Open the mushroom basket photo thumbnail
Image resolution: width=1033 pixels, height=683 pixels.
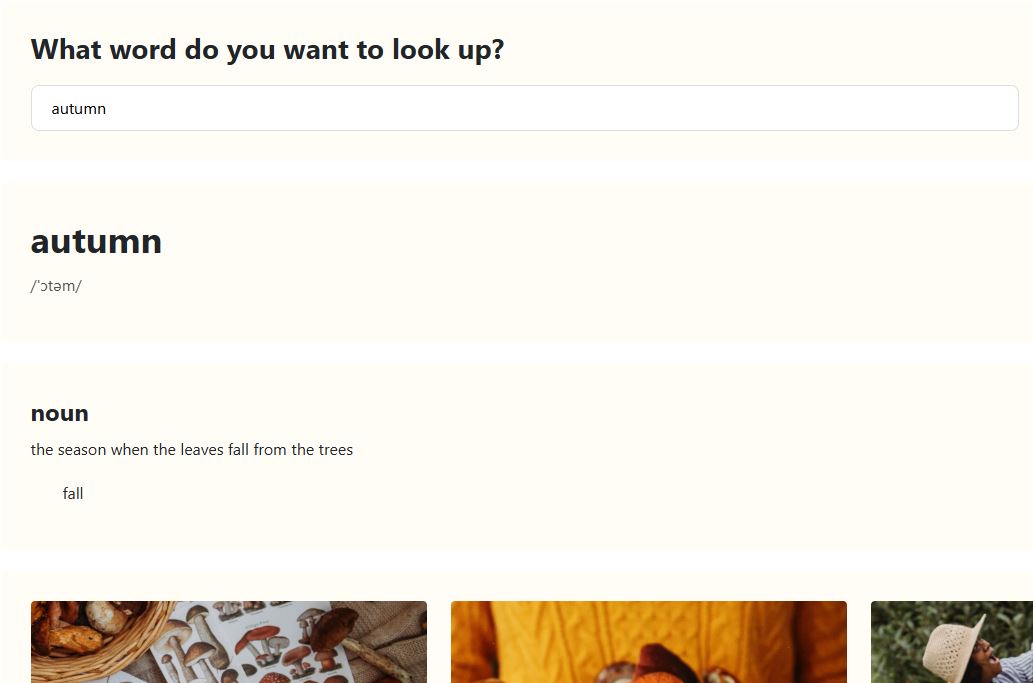229,642
